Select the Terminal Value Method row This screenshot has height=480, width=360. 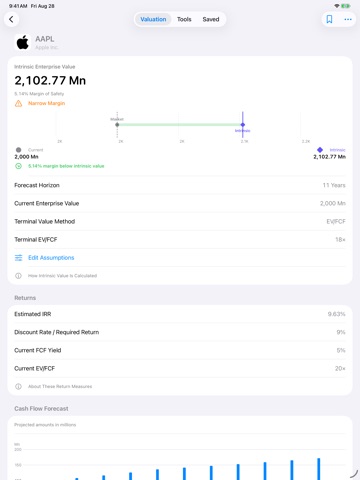click(180, 221)
